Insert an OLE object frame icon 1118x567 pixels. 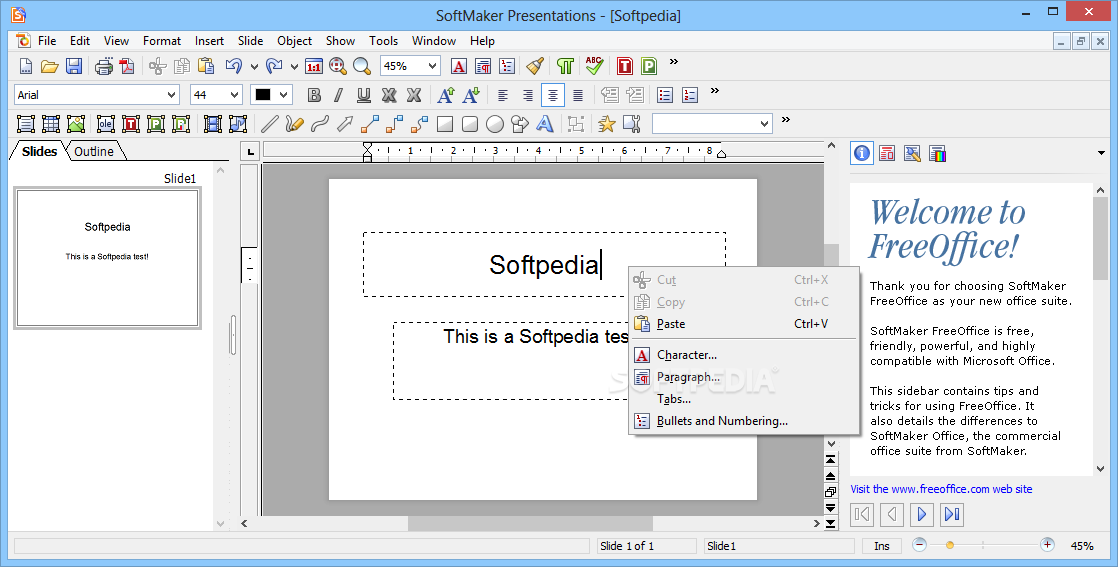[x=106, y=124]
